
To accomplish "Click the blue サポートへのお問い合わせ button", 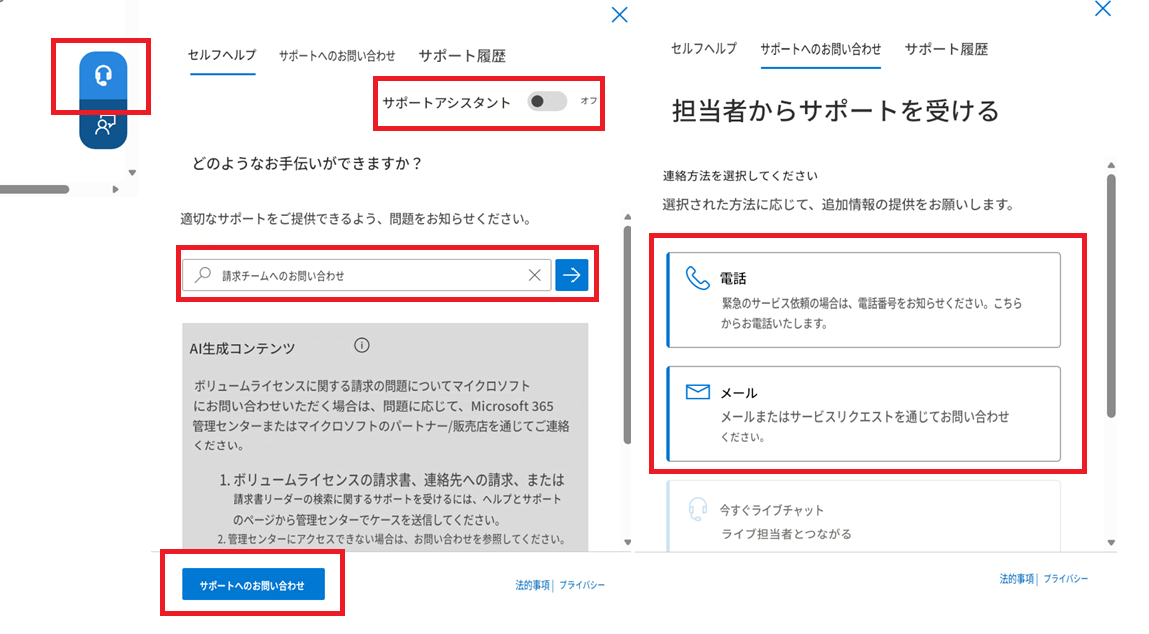I will point(253,584).
